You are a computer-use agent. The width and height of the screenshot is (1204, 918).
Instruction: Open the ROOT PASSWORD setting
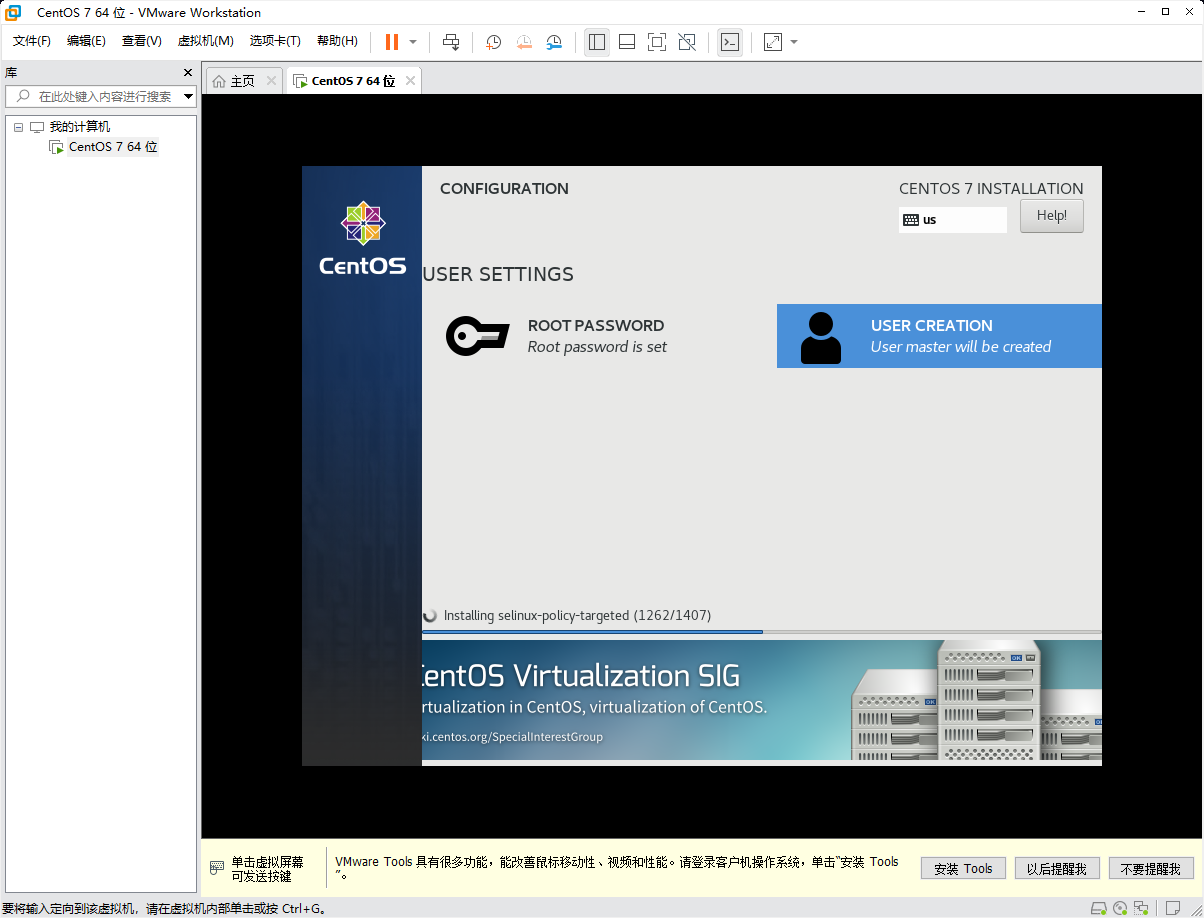[596, 336]
